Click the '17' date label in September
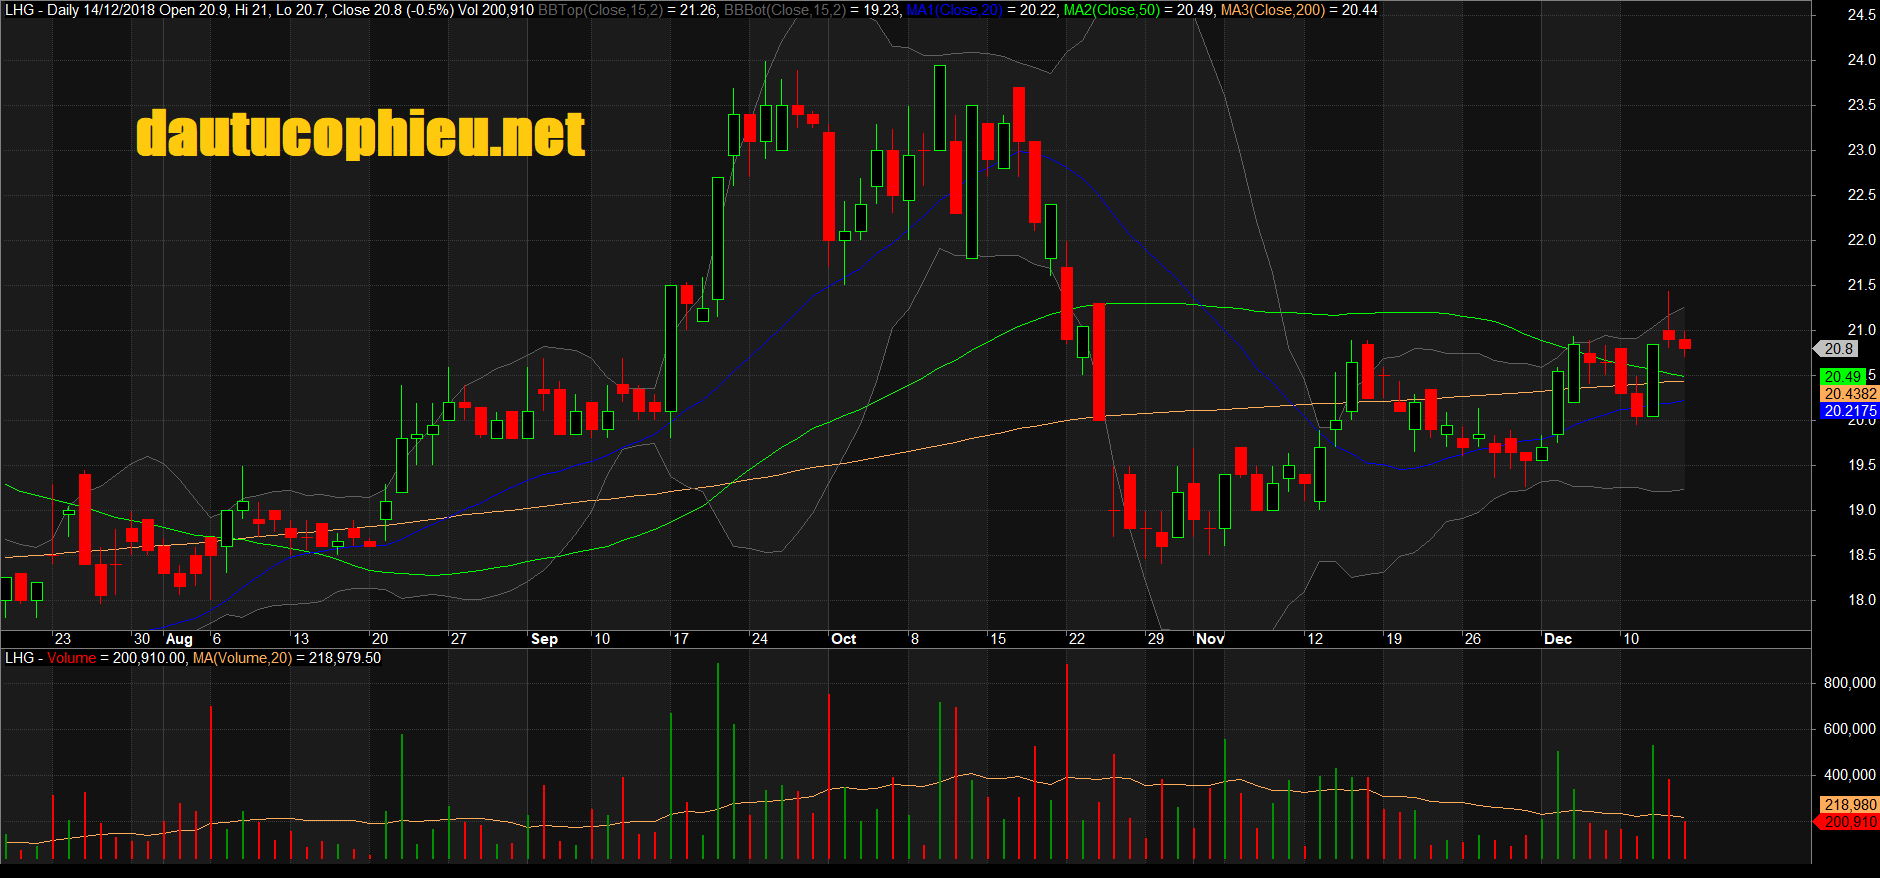Image resolution: width=1880 pixels, height=878 pixels. [x=681, y=639]
